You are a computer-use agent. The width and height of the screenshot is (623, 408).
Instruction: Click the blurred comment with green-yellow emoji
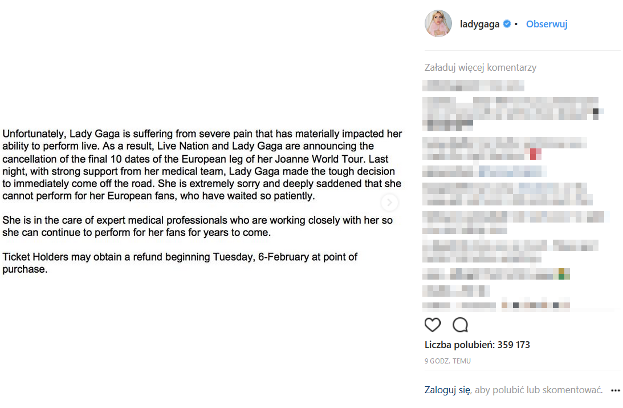pos(496,274)
